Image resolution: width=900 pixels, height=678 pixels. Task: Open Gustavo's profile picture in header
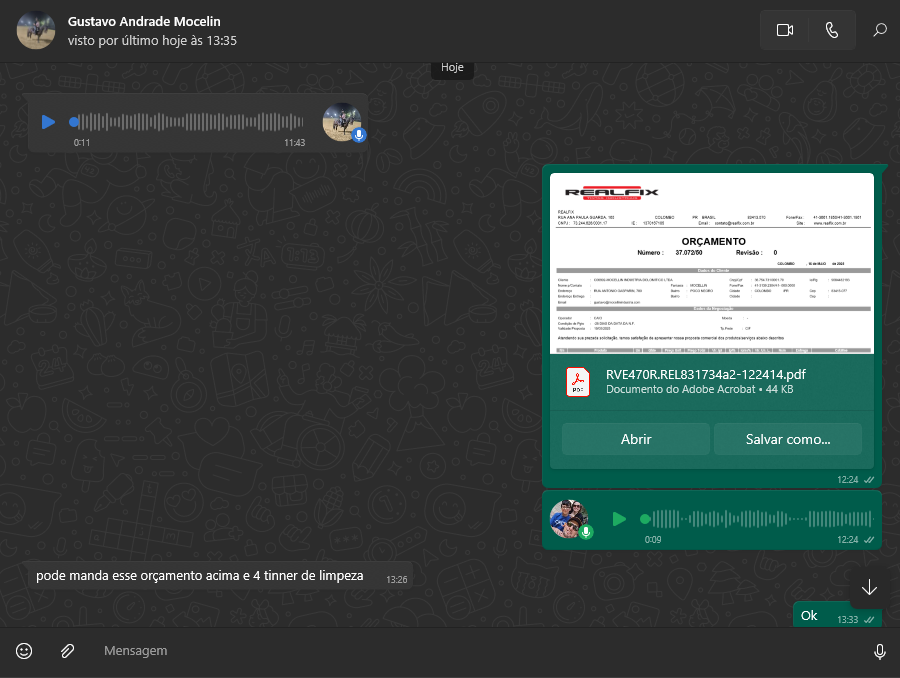[x=36, y=30]
